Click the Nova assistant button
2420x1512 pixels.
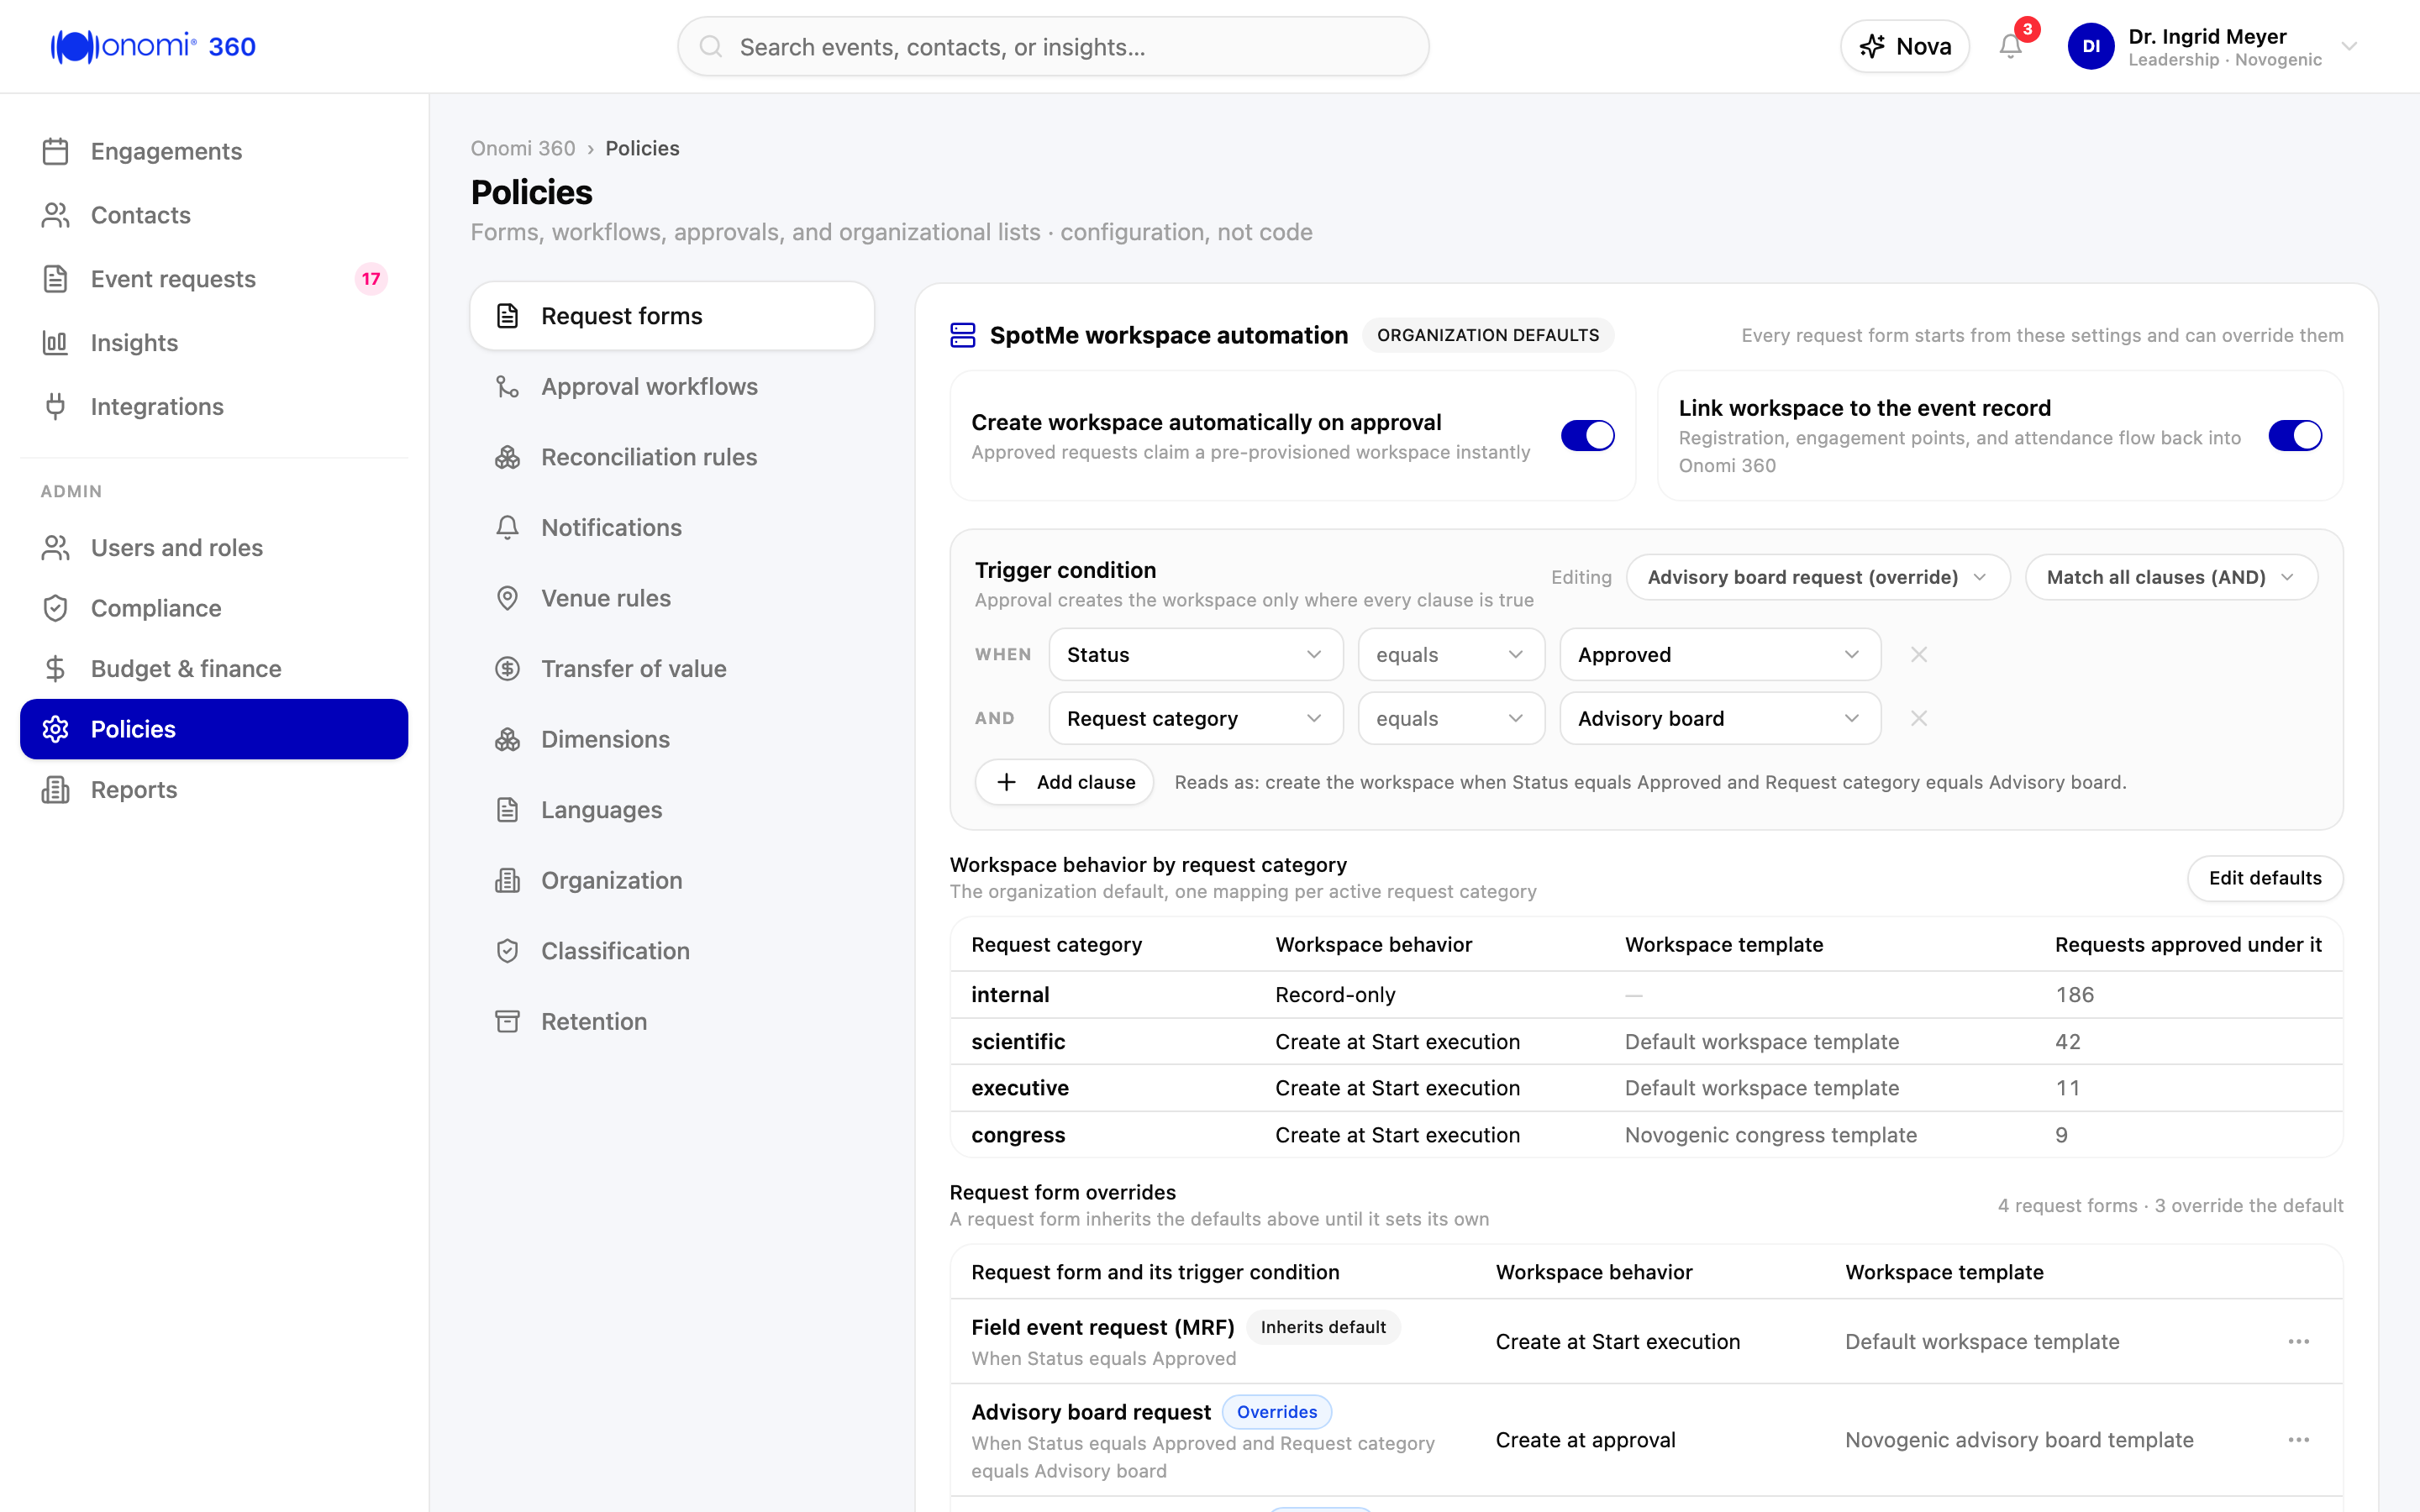click(1904, 46)
